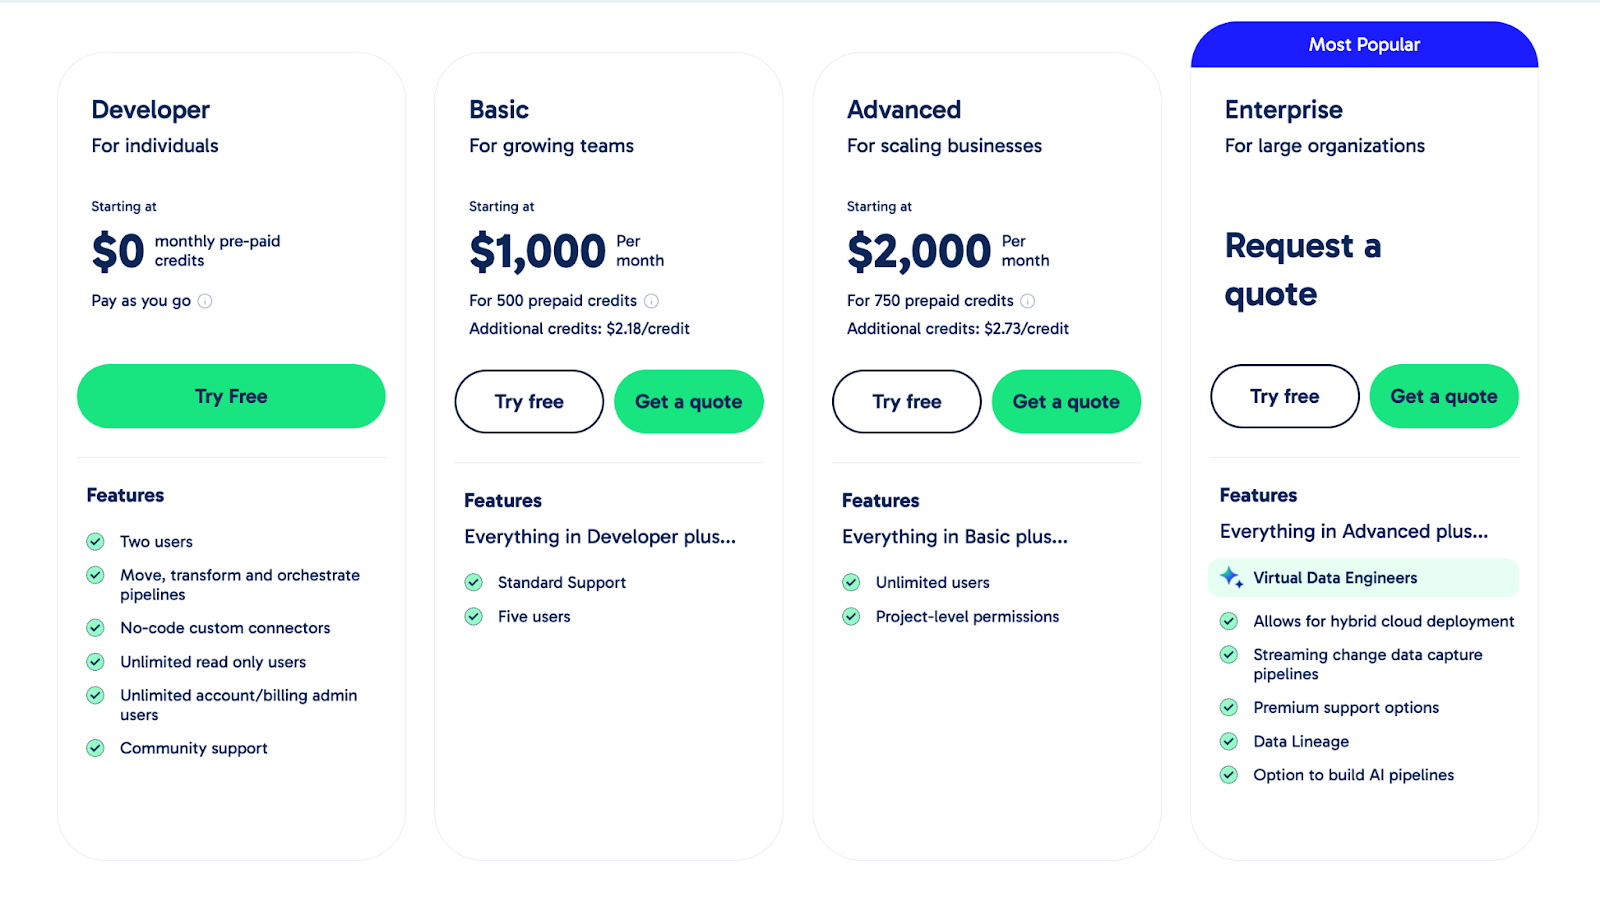The height and width of the screenshot is (899, 1600).
Task: Click info icon beside Pay as you go
Action: [x=205, y=301]
